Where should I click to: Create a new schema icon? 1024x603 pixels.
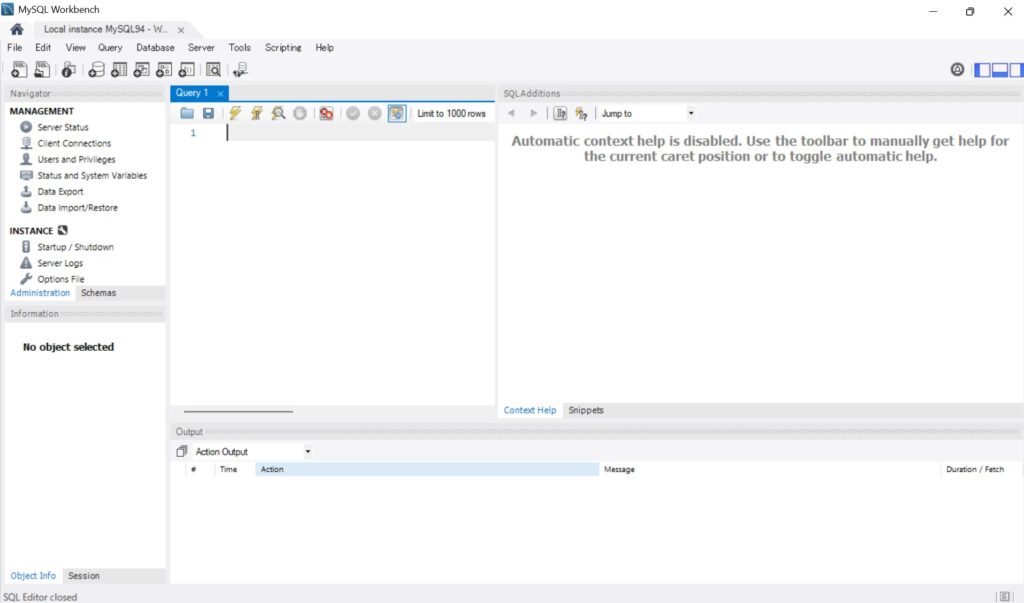point(96,69)
